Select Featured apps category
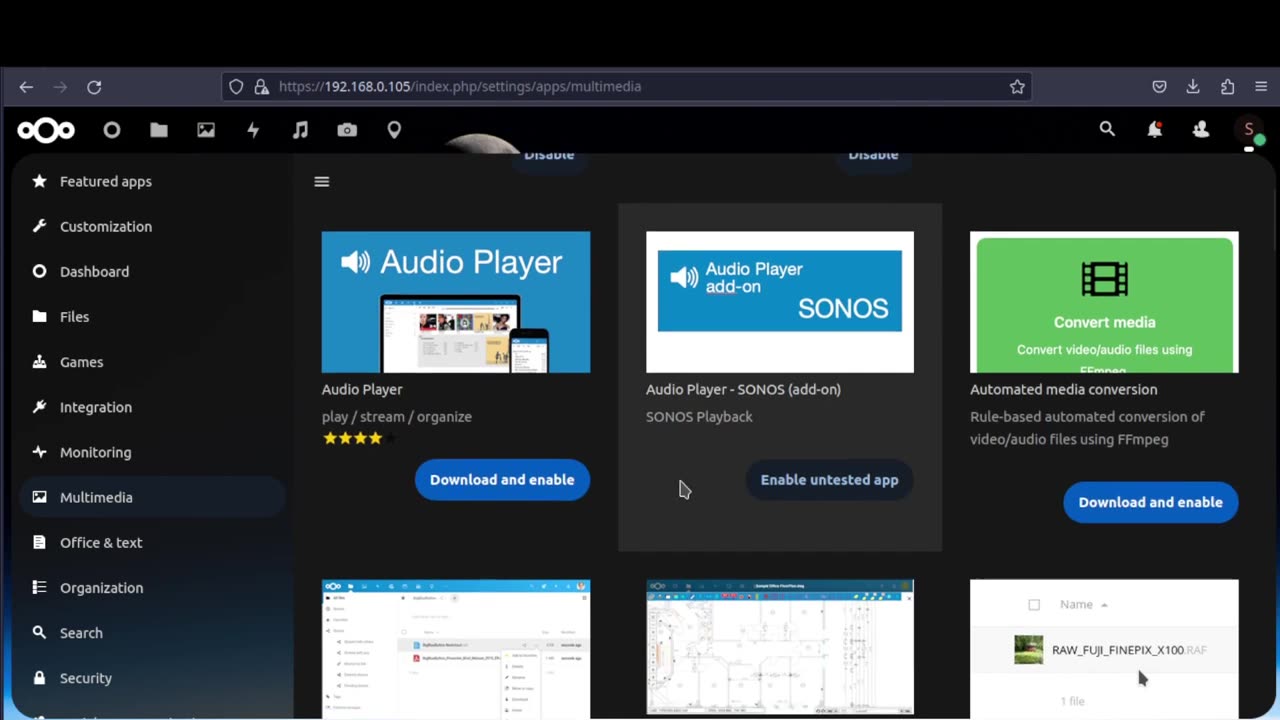This screenshot has height=720, width=1280. point(152,181)
